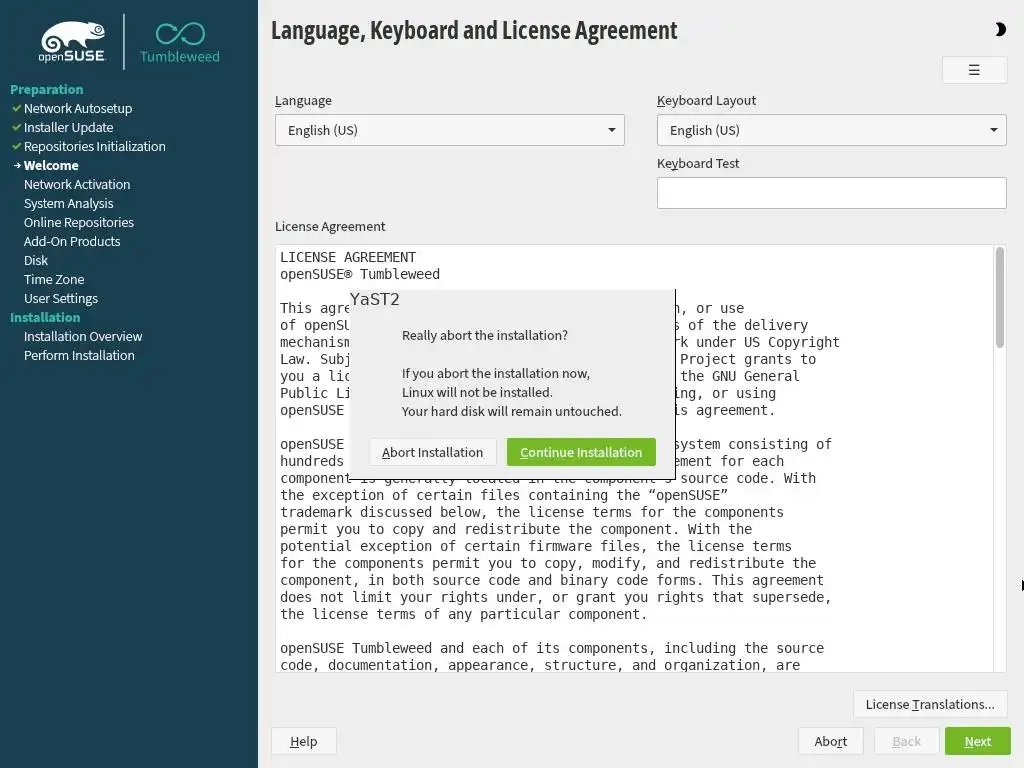The width and height of the screenshot is (1024, 768).
Task: Select Disk step in sidebar
Action: [x=36, y=260]
